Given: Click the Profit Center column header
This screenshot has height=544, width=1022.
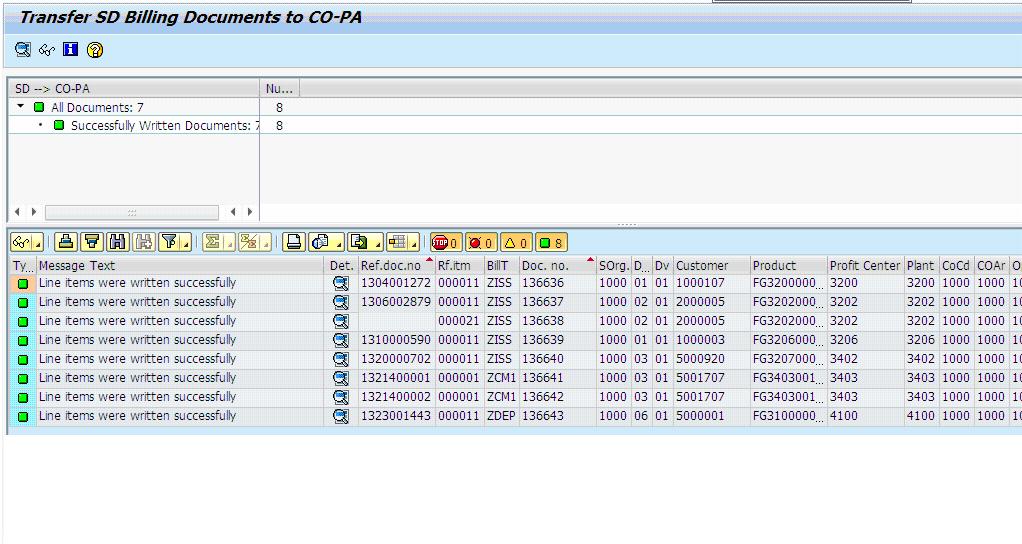Looking at the screenshot, I should [x=864, y=265].
